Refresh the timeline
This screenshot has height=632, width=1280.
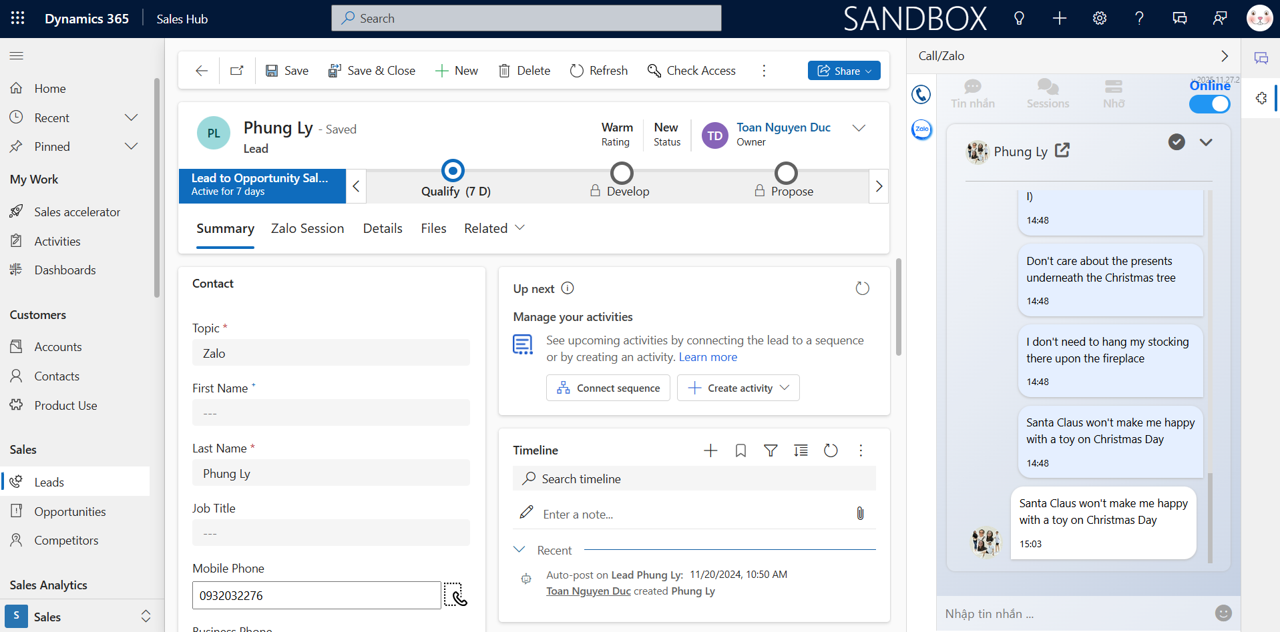tap(831, 451)
